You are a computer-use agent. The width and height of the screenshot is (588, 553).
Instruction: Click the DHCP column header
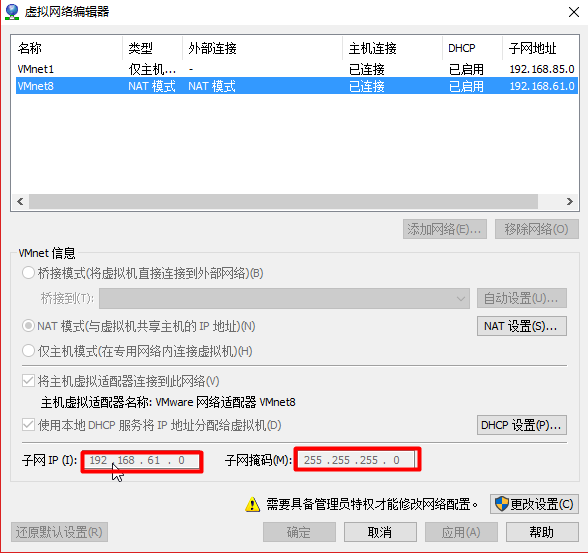tap(472, 48)
